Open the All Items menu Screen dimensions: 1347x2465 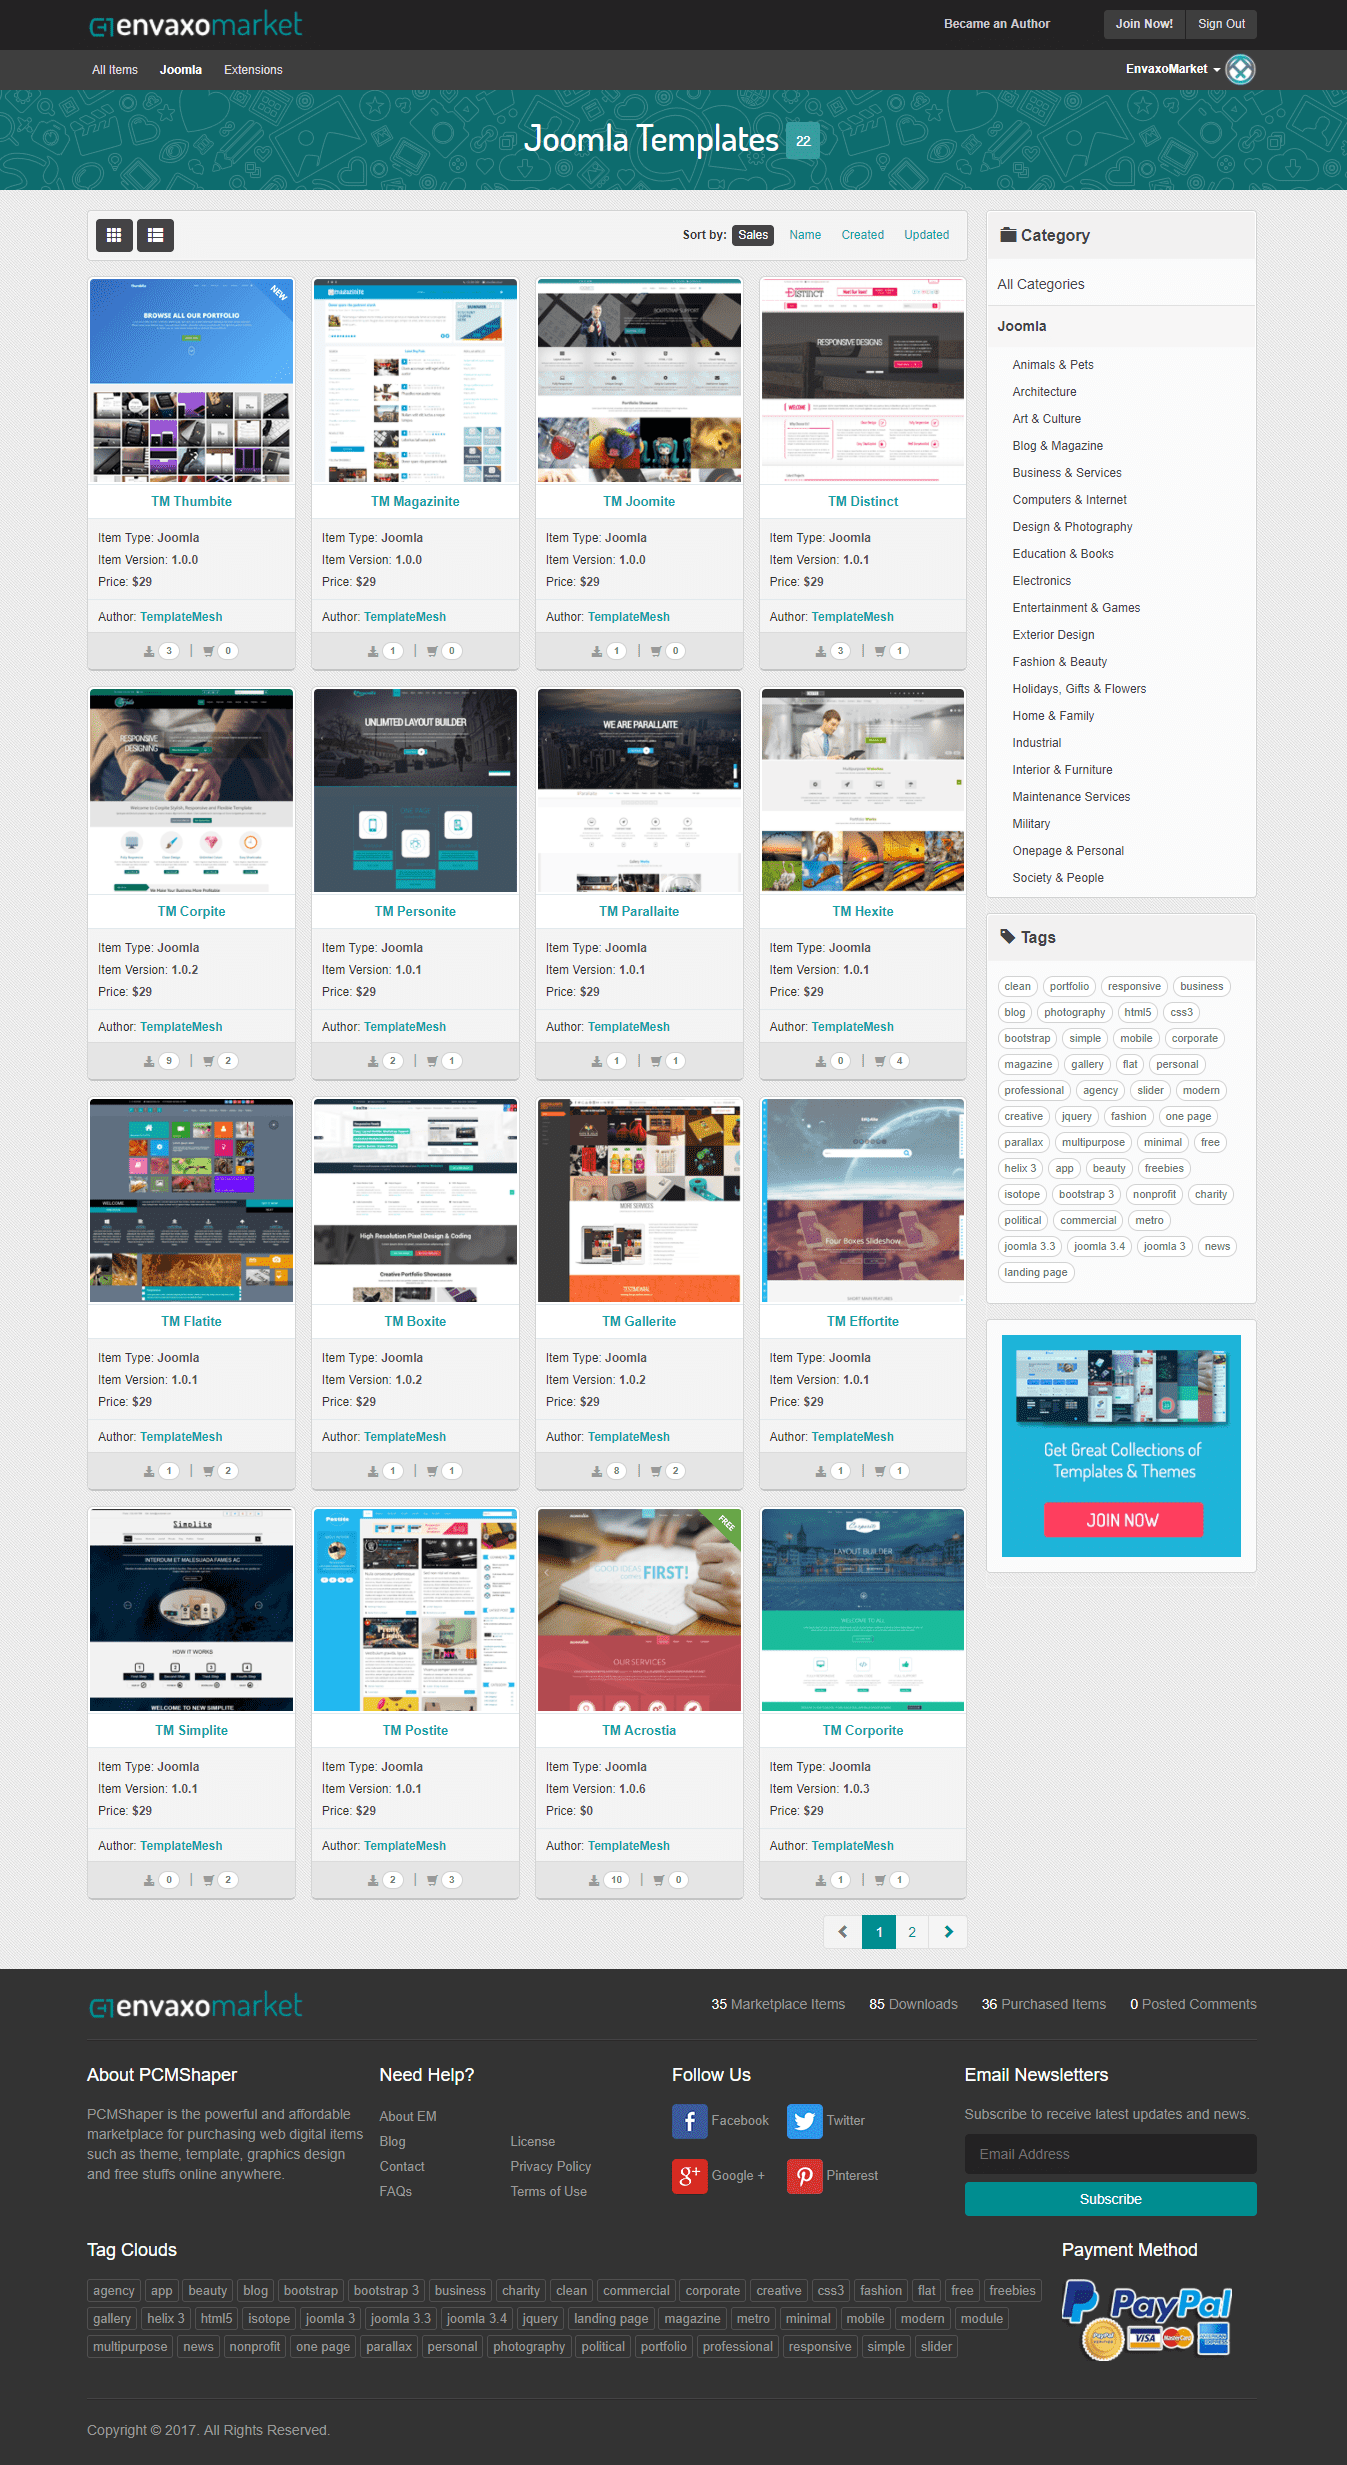(x=115, y=70)
